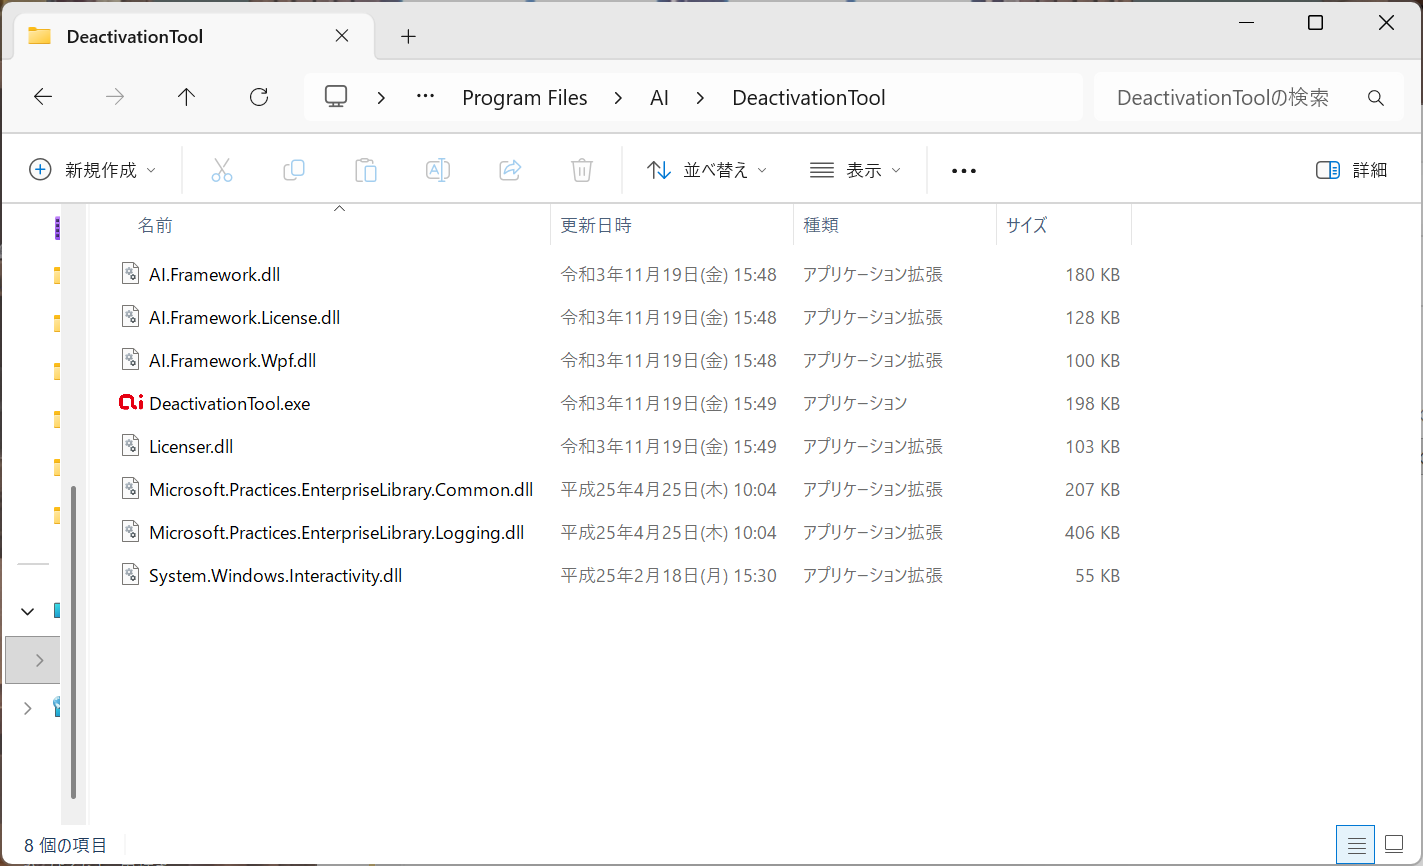This screenshot has height=866, width=1423.
Task: Click the copy icon in toolbar
Action: 294,170
